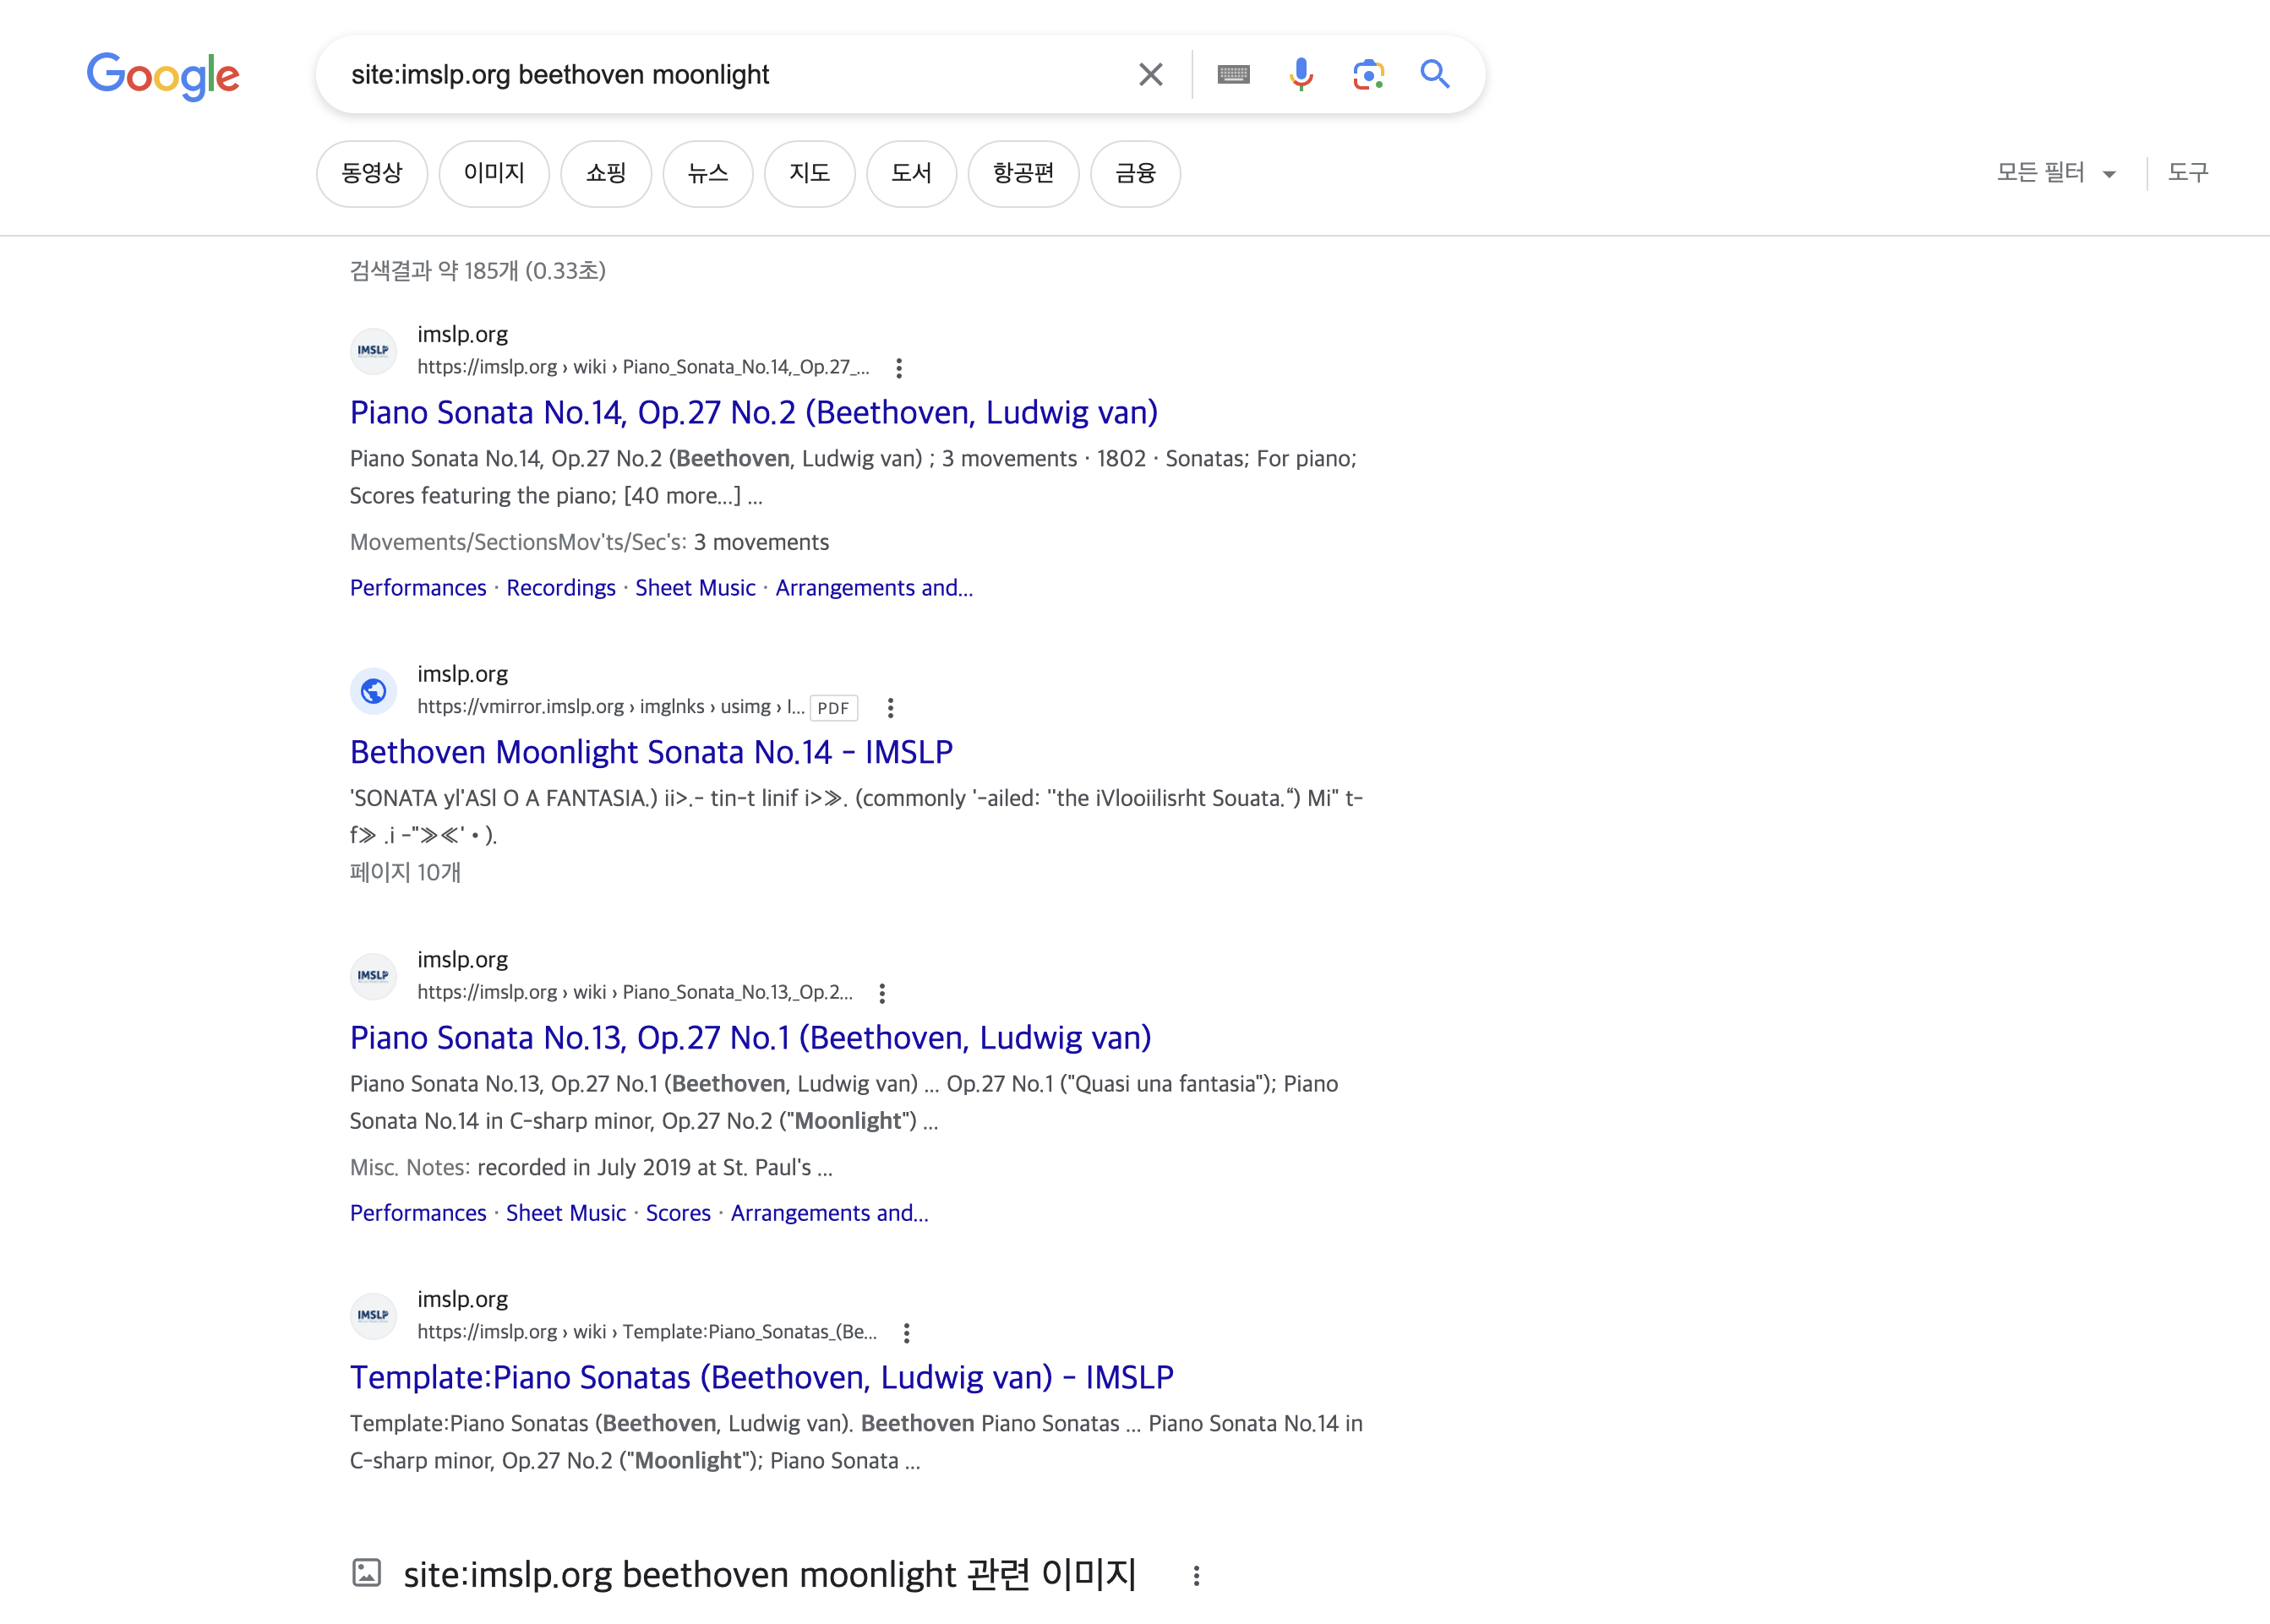Open the Recordings sitelink
This screenshot has height=1624, width=2270.
[x=561, y=588]
